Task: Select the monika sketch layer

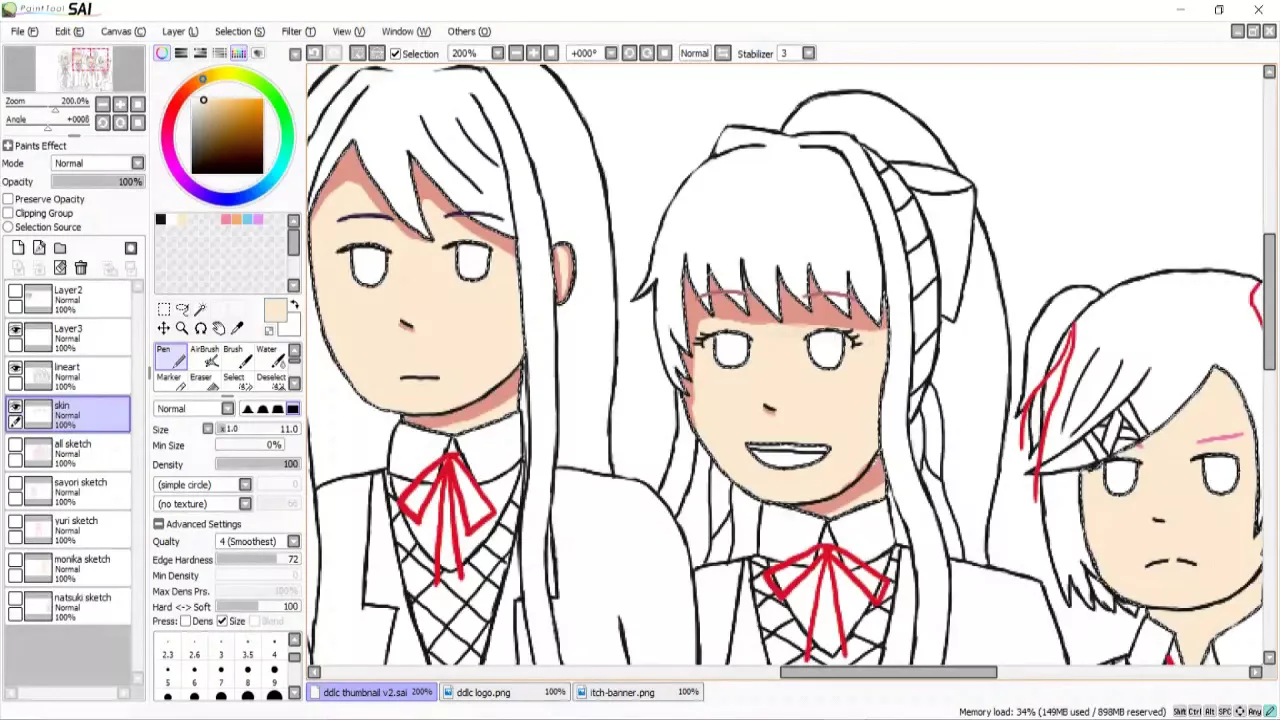Action: [x=68, y=568]
